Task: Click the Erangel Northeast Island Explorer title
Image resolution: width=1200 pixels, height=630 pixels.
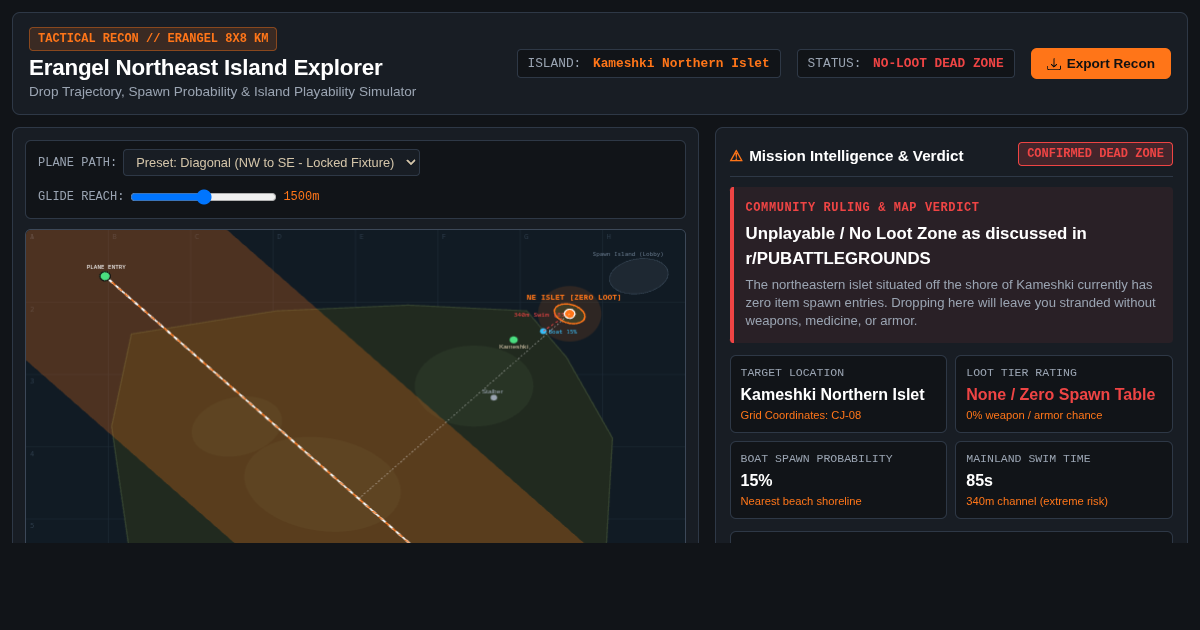Action: (x=206, y=68)
